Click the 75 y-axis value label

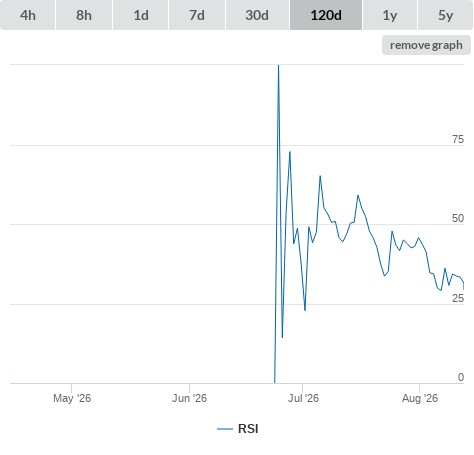click(x=458, y=139)
